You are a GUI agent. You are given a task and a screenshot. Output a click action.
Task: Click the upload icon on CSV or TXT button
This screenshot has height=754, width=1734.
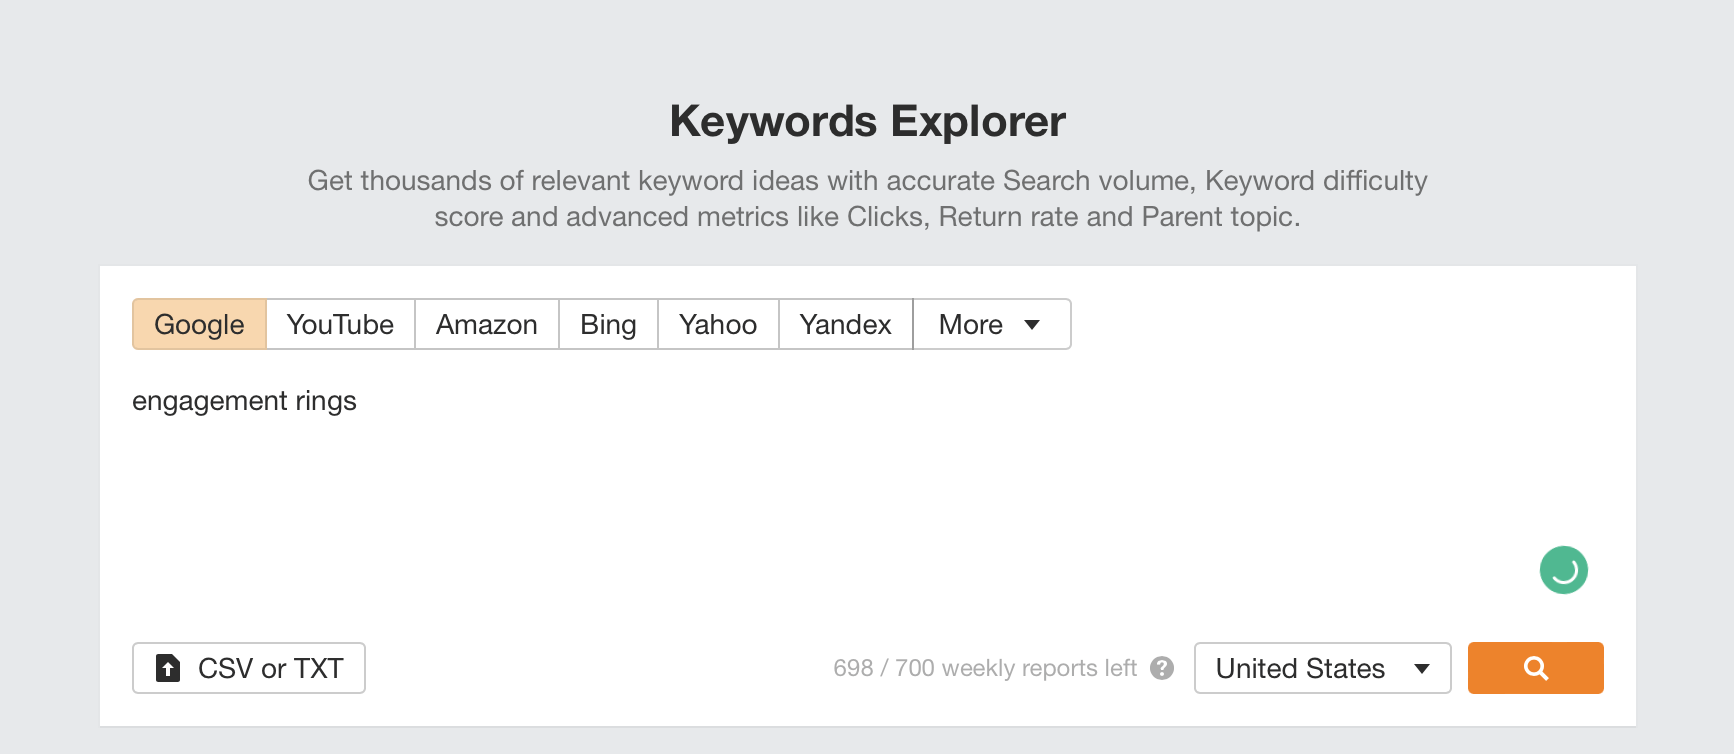pos(168,667)
